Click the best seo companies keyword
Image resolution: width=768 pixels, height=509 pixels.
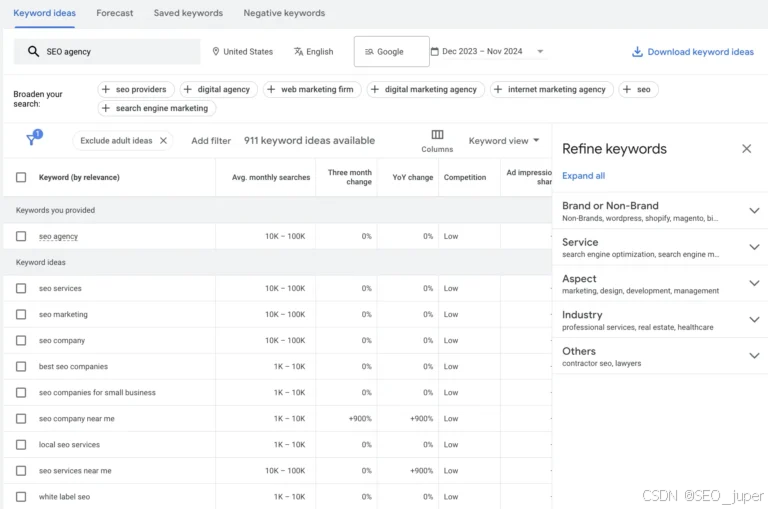pos(73,366)
